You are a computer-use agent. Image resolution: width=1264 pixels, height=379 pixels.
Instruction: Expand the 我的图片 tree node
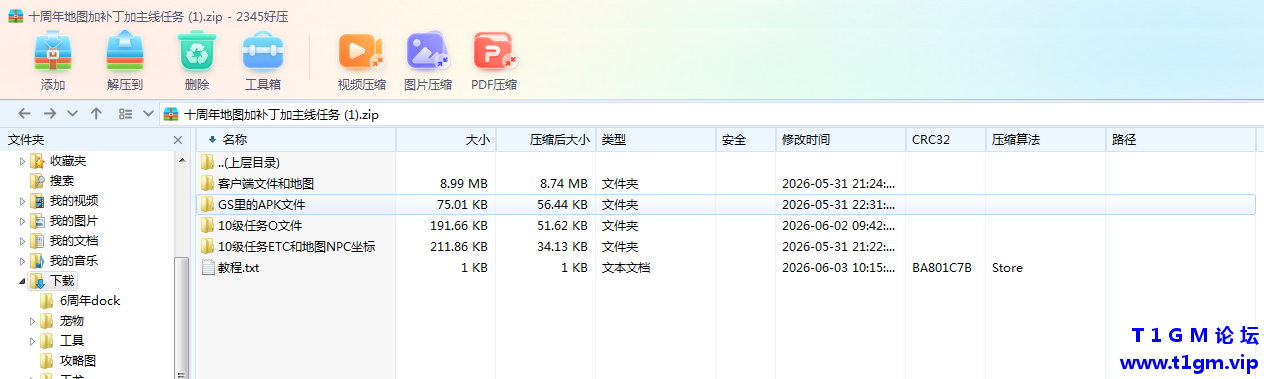(x=22, y=221)
